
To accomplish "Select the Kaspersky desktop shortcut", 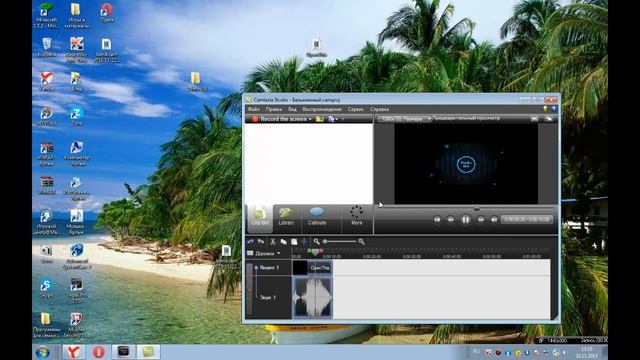I will 76,49.
